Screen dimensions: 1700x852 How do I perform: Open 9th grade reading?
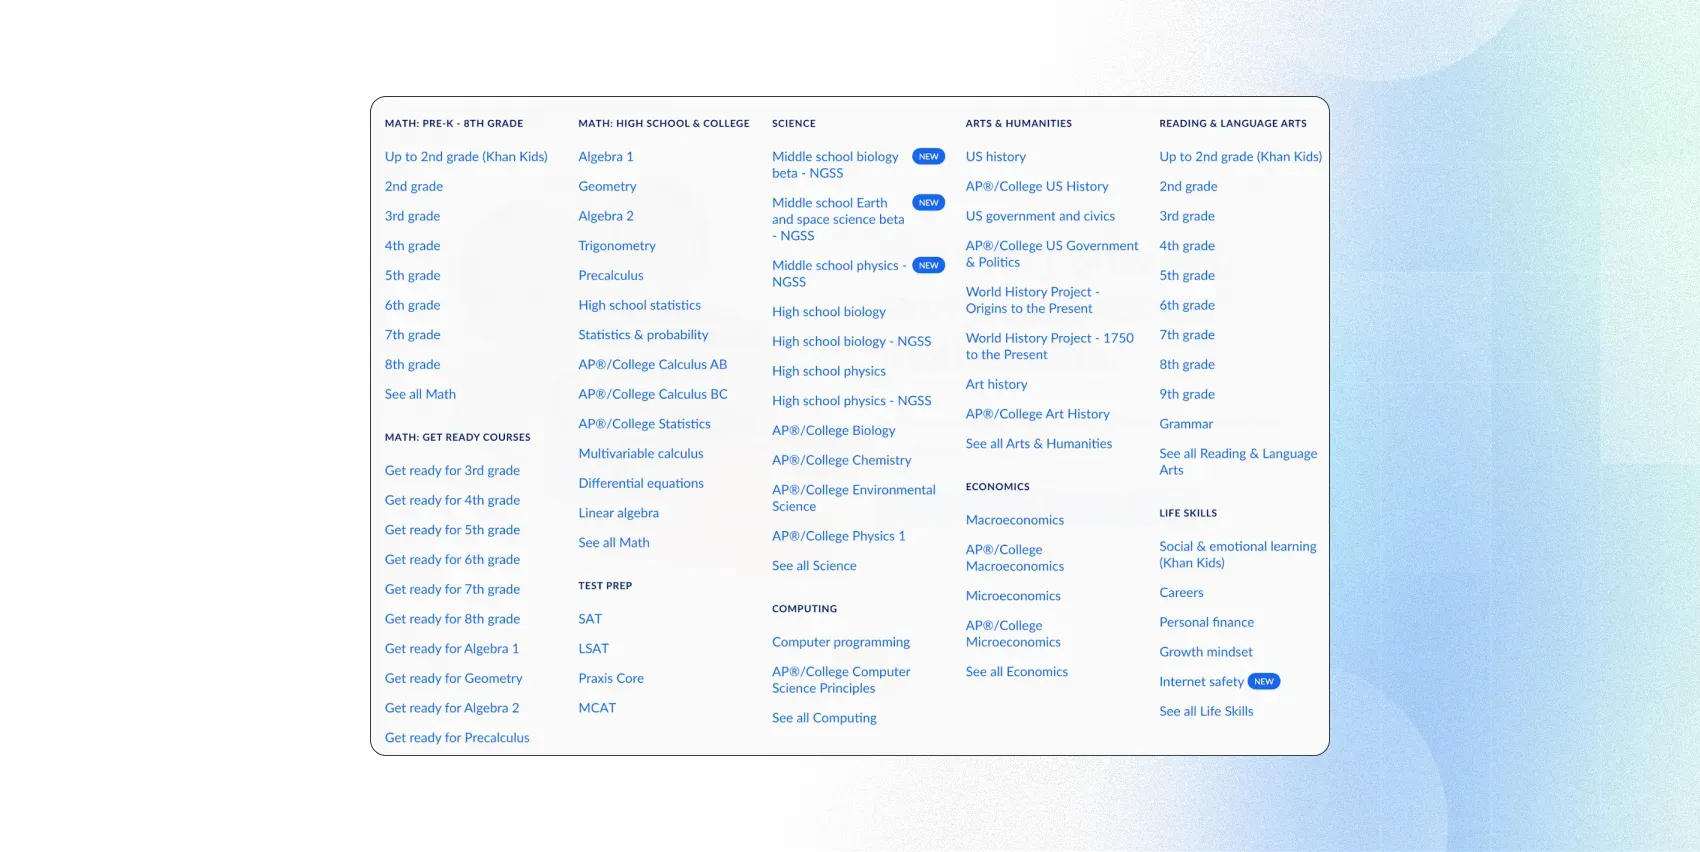tap(1187, 395)
